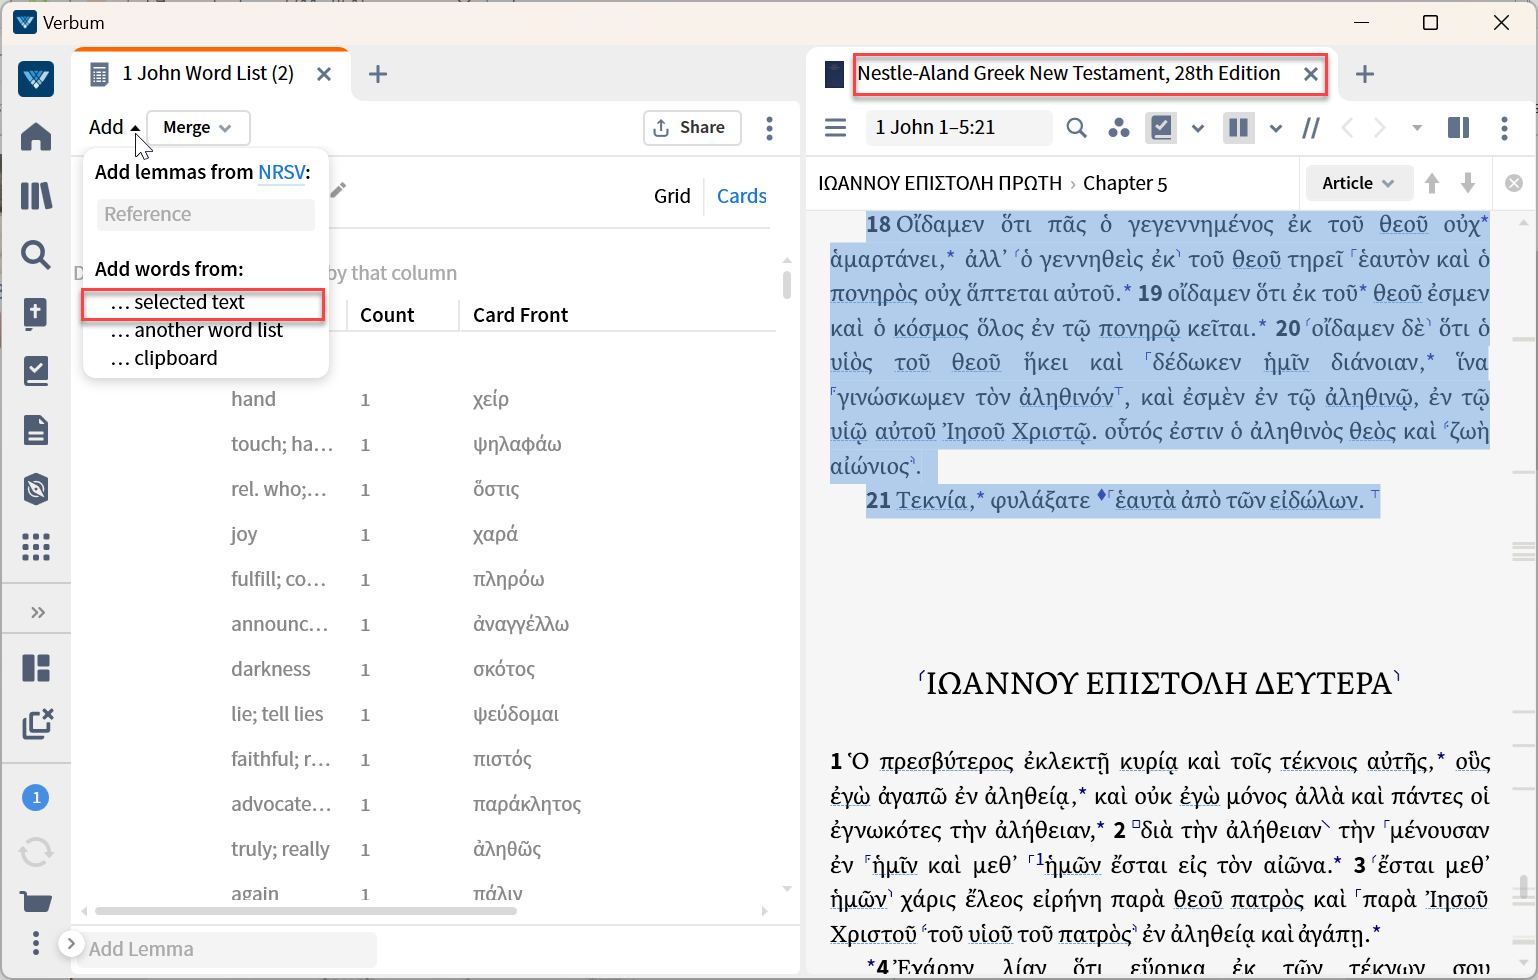Select the ψηλαφάω row
1538x980 pixels.
tap(517, 444)
